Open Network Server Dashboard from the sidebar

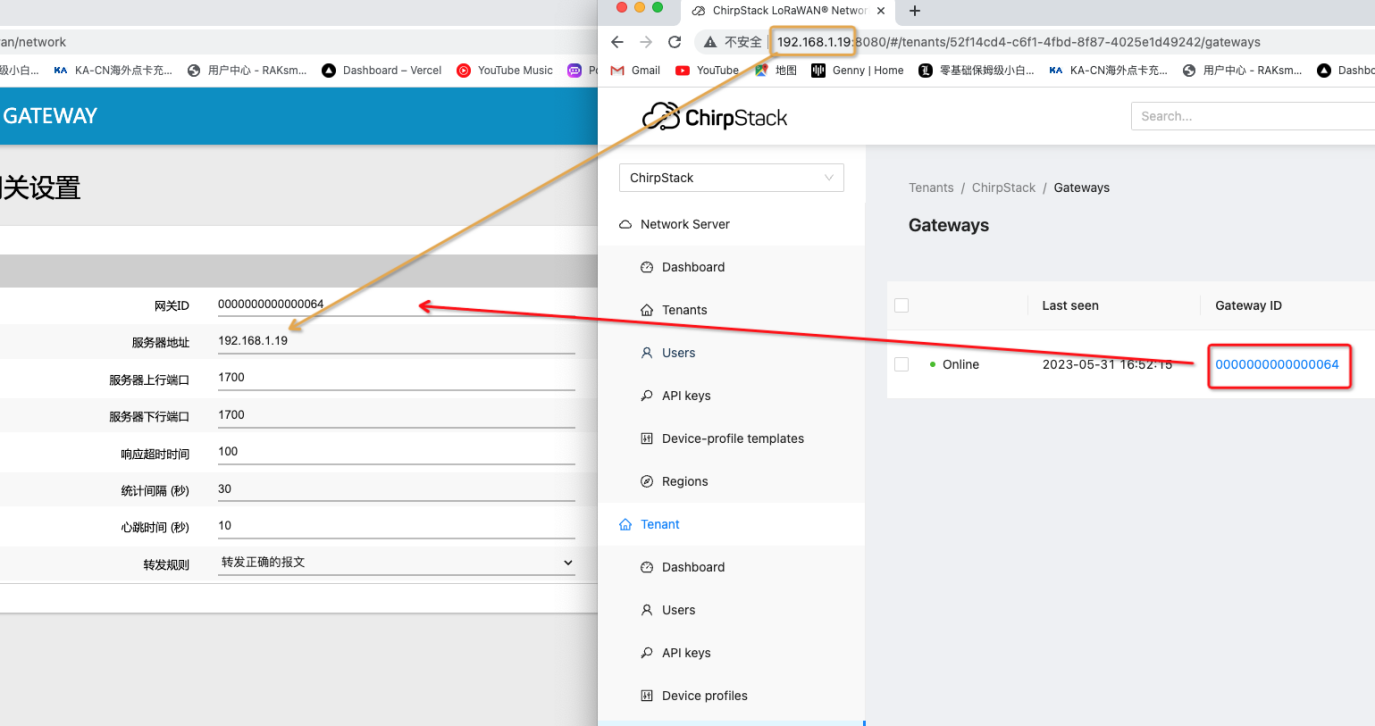692,267
